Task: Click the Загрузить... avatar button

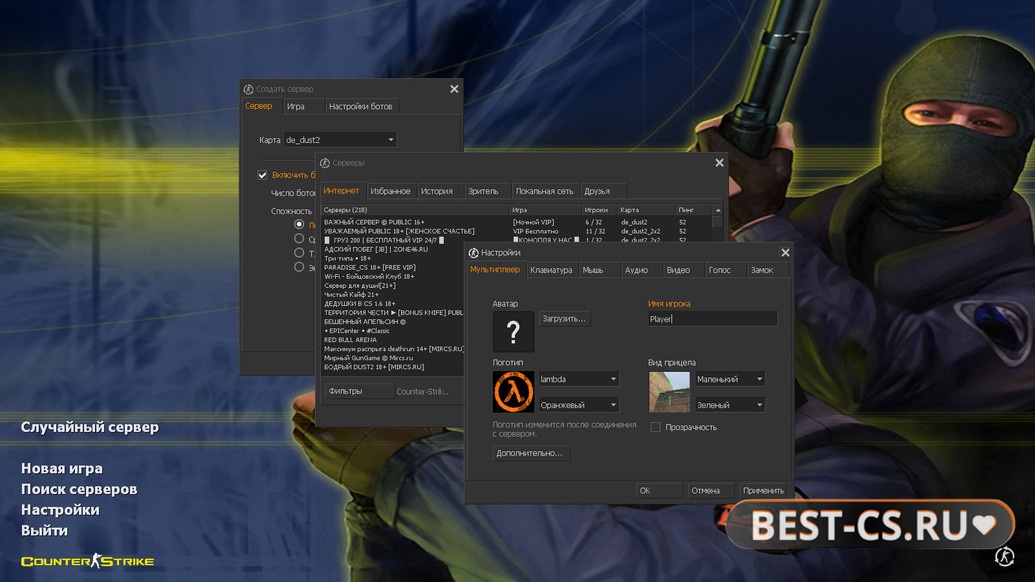Action: (x=564, y=319)
